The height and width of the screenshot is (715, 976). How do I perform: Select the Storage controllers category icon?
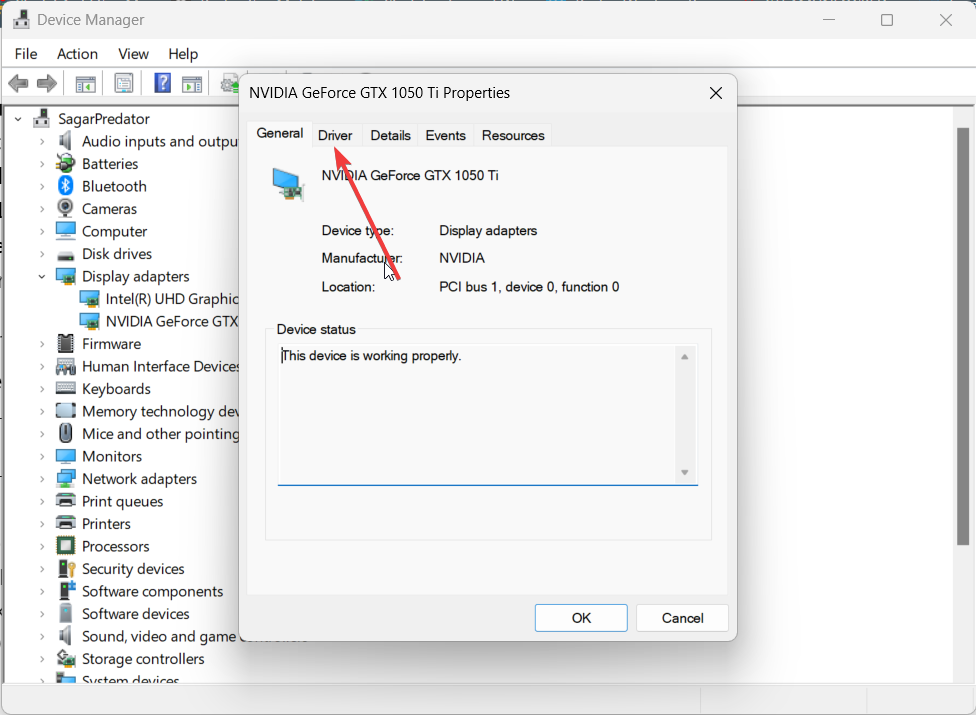coord(65,658)
